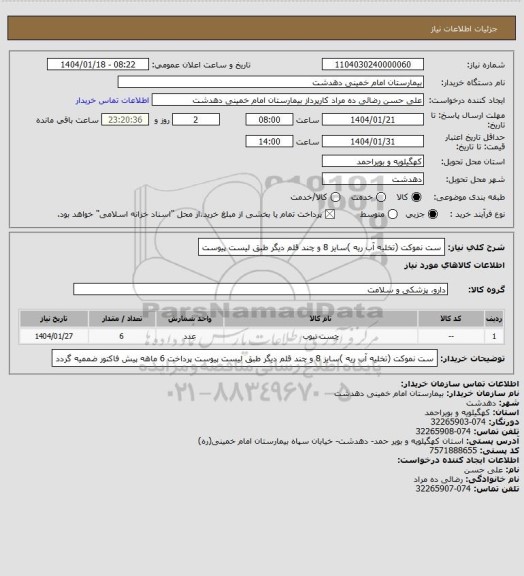Click the delivery province field کهگیلویه و بویراحمد

(373, 161)
